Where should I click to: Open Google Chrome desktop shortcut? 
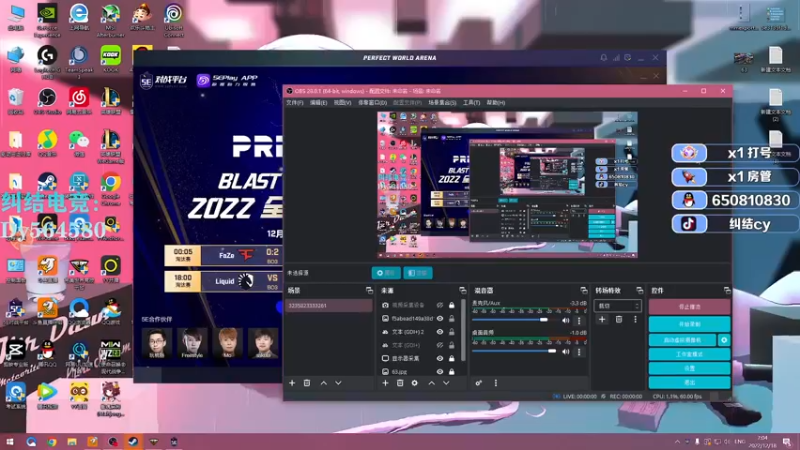point(110,188)
